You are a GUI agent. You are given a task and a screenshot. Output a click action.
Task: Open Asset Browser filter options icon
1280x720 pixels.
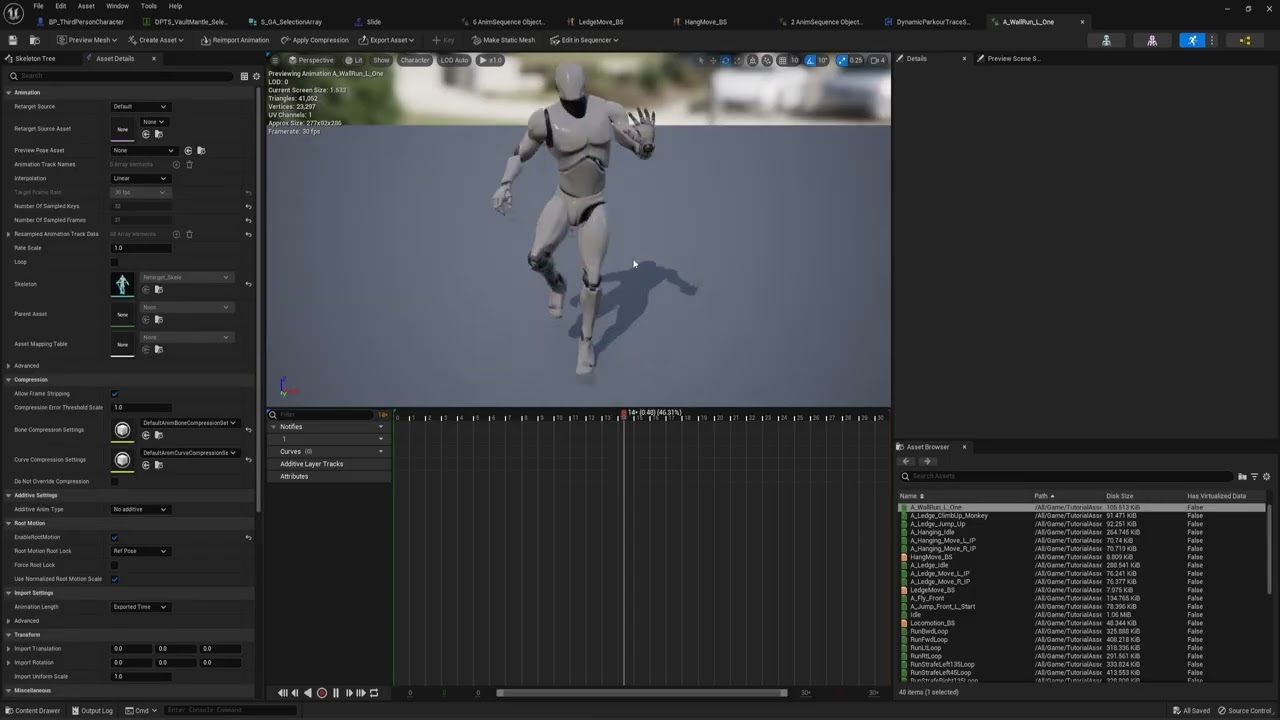tap(1254, 476)
